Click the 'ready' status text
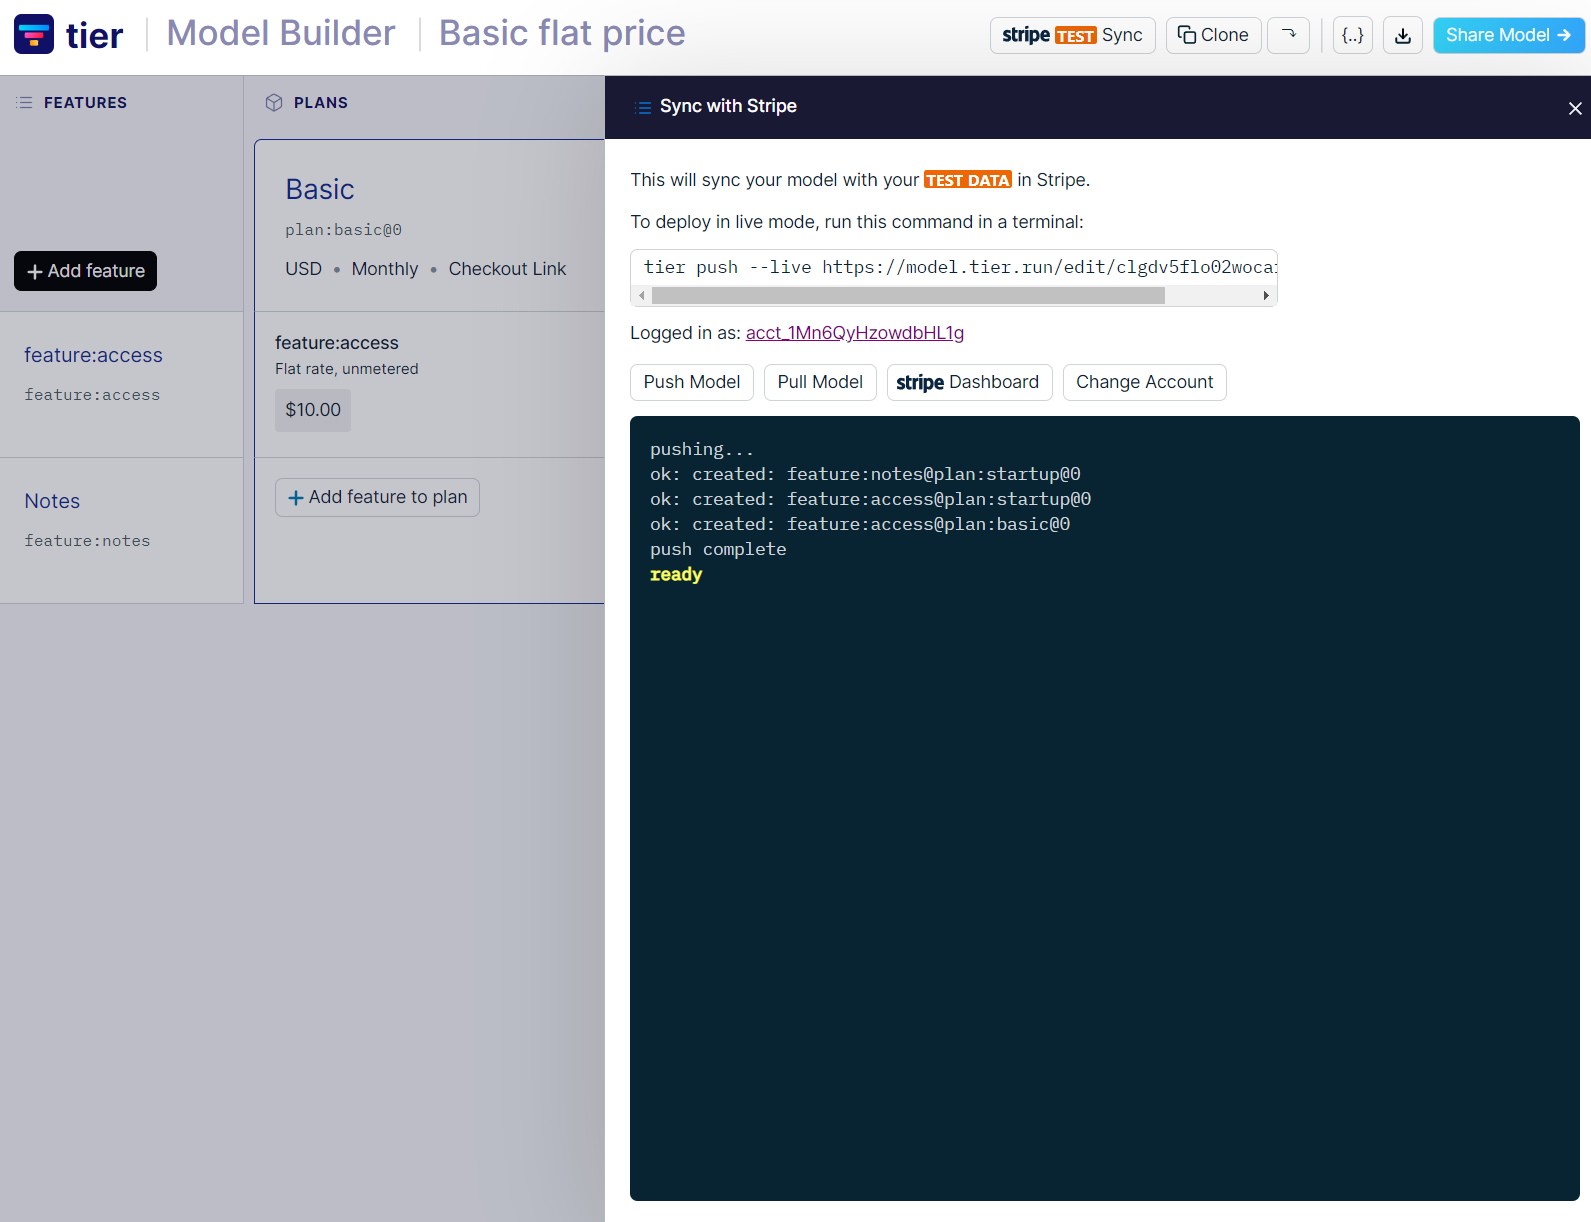The height and width of the screenshot is (1222, 1591). point(676,574)
